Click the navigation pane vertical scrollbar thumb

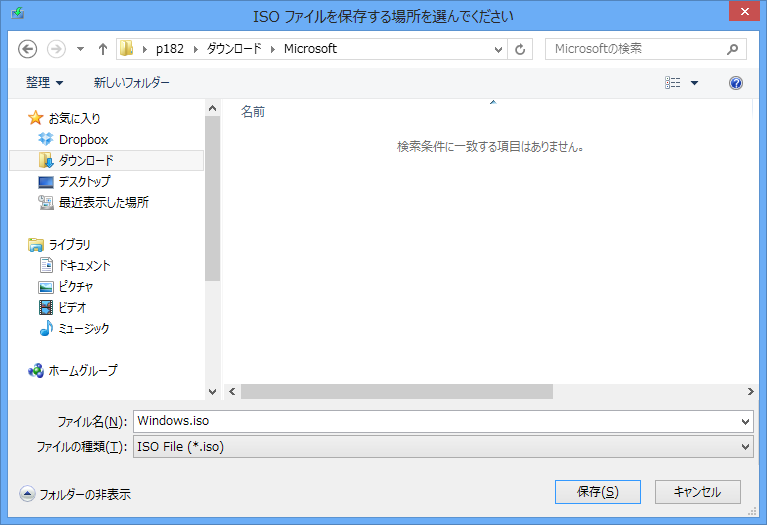(212, 199)
